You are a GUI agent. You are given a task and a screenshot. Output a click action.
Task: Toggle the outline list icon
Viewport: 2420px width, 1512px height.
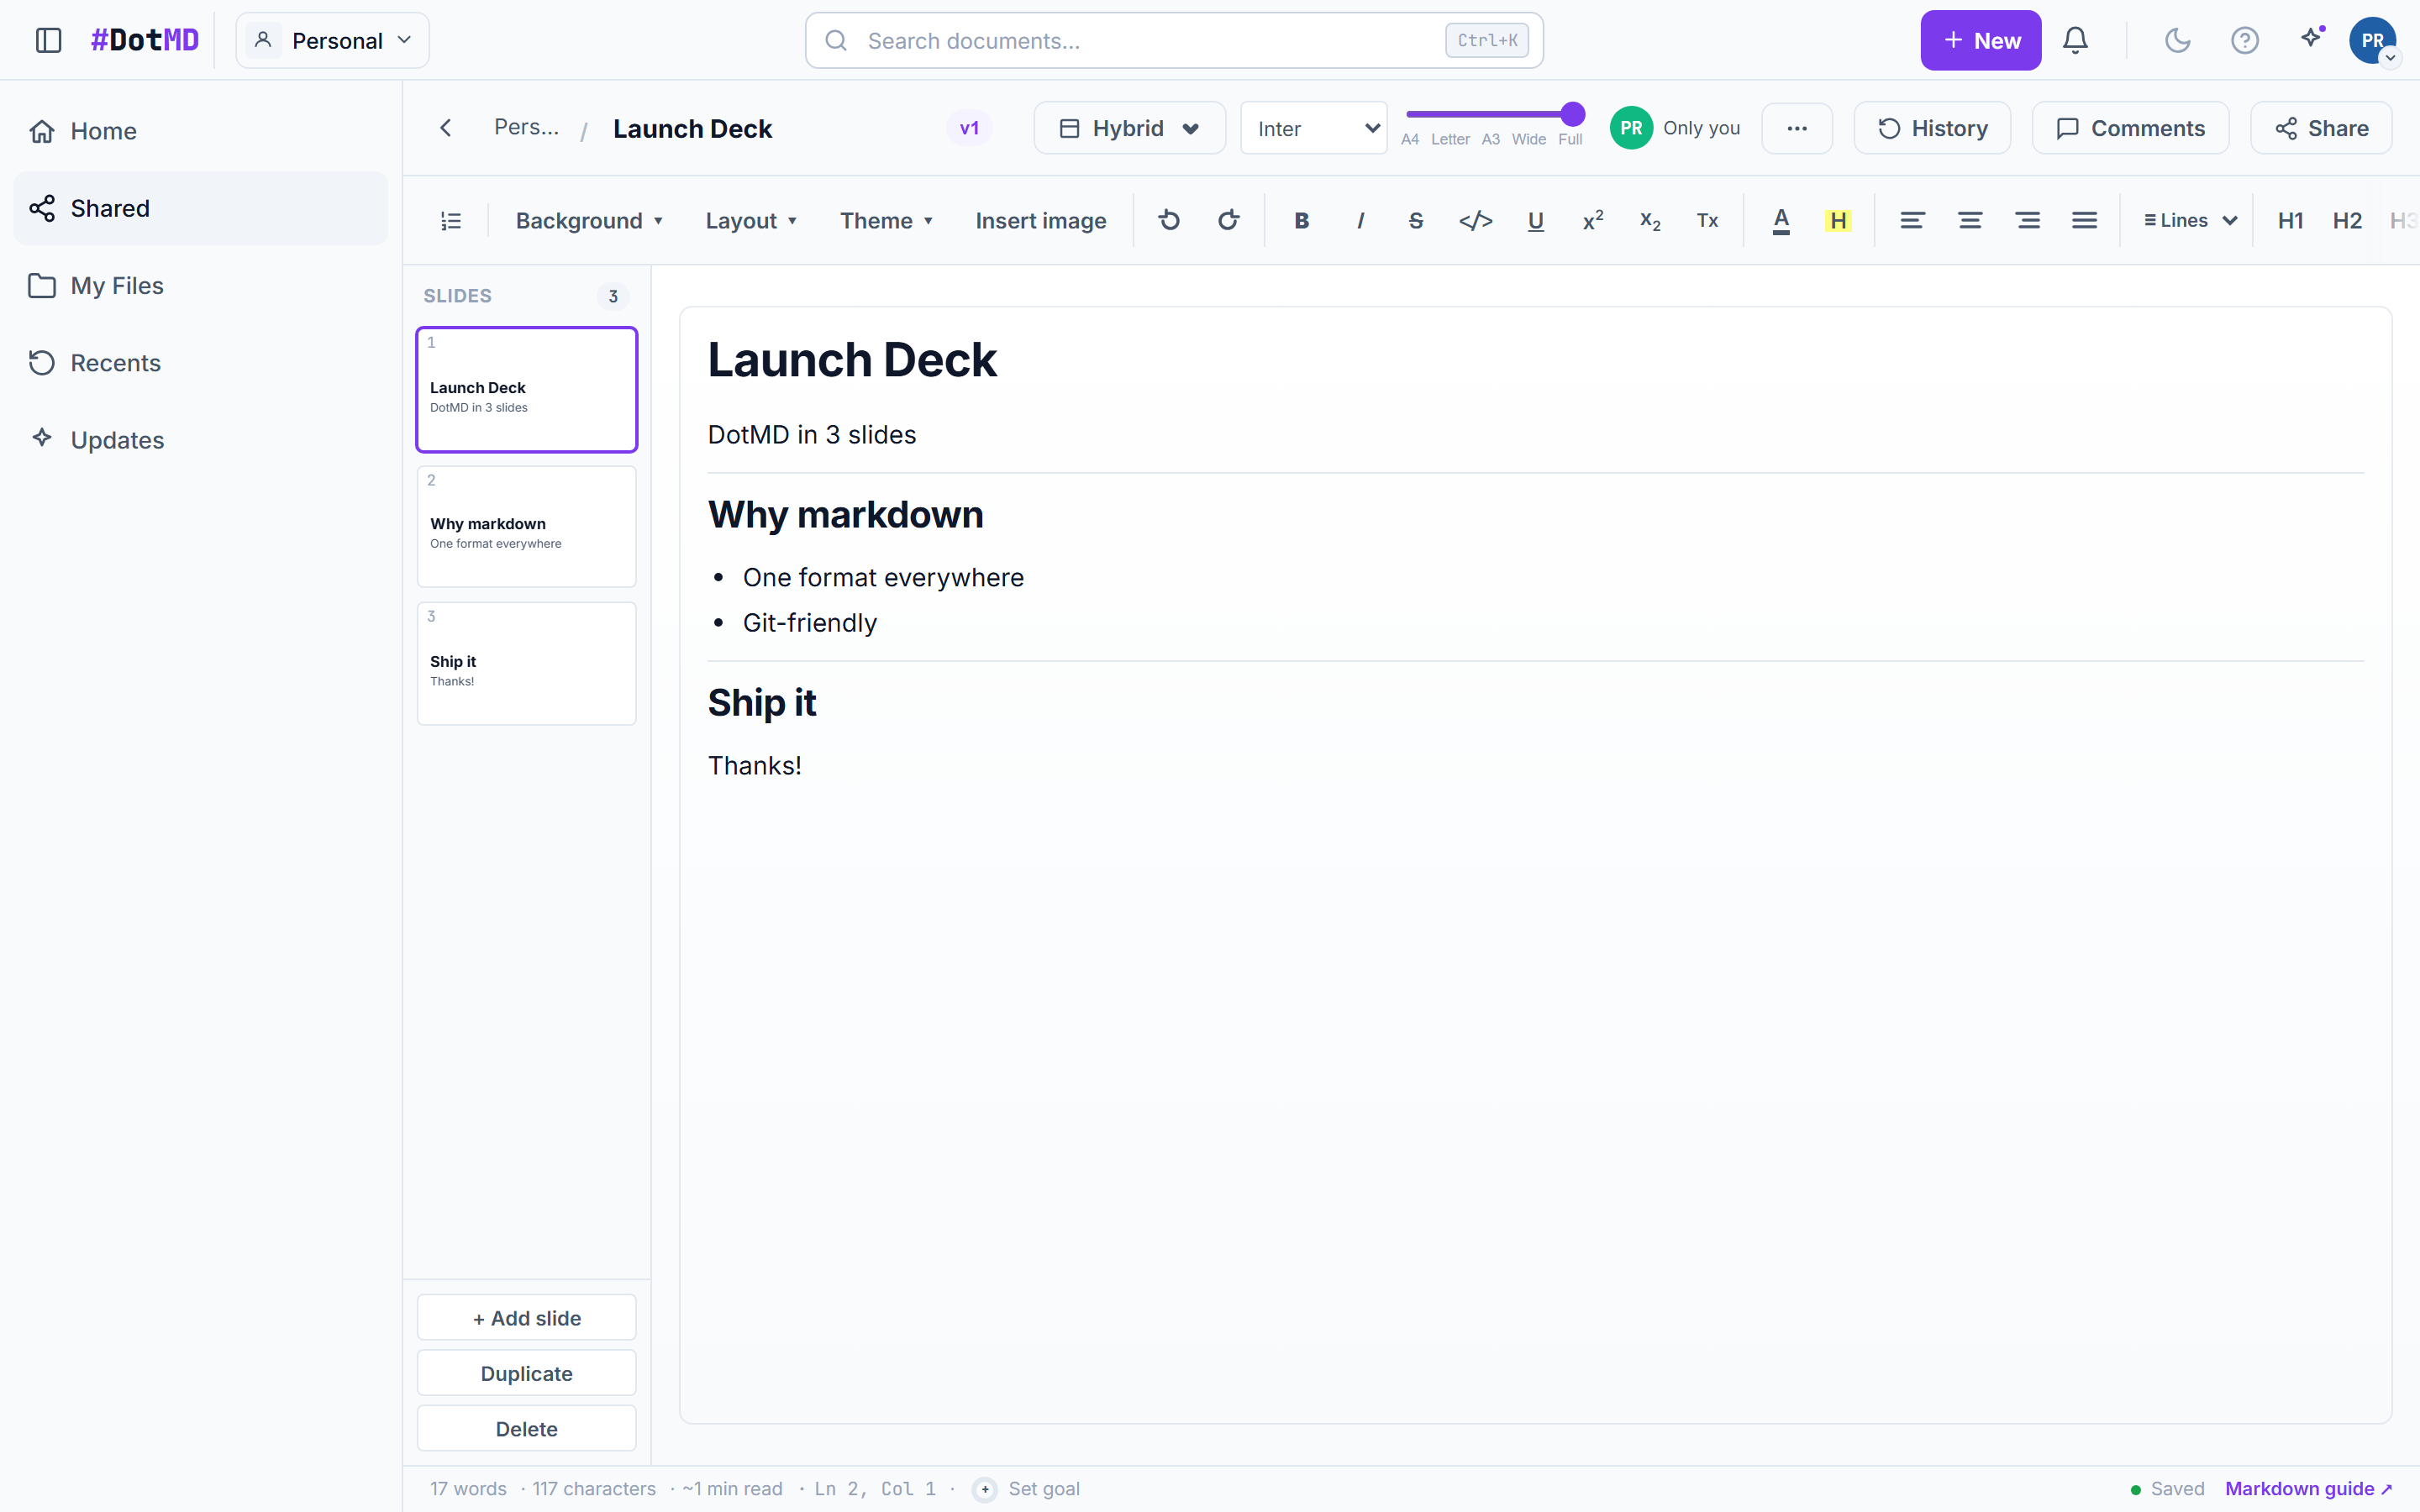tap(451, 221)
